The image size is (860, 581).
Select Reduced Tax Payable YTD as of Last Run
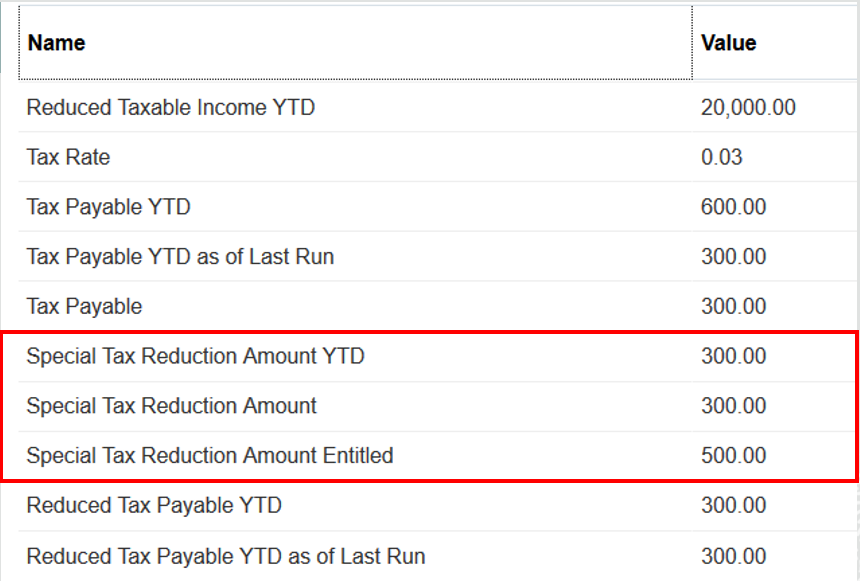[x=226, y=556]
